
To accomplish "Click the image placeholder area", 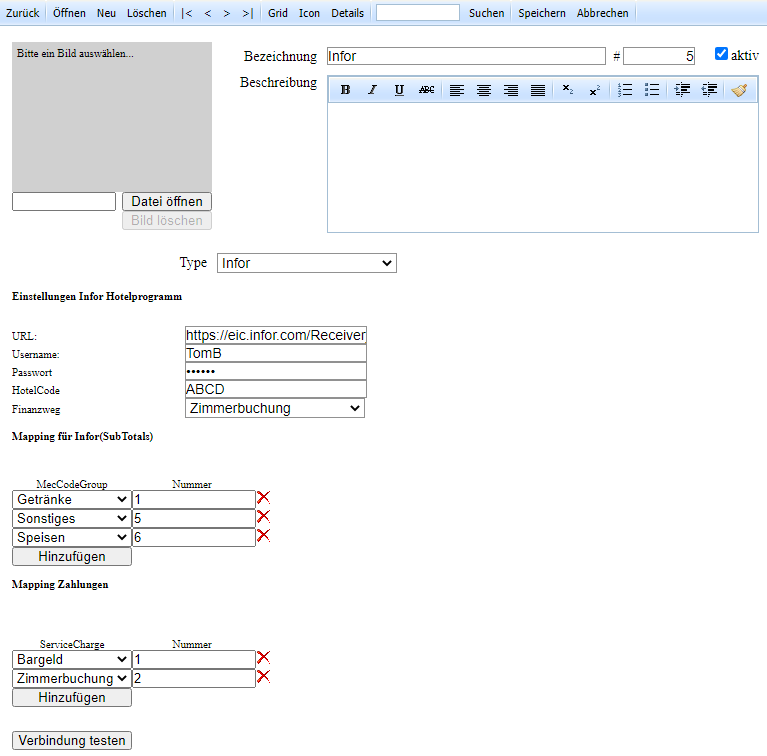I will pos(112,117).
